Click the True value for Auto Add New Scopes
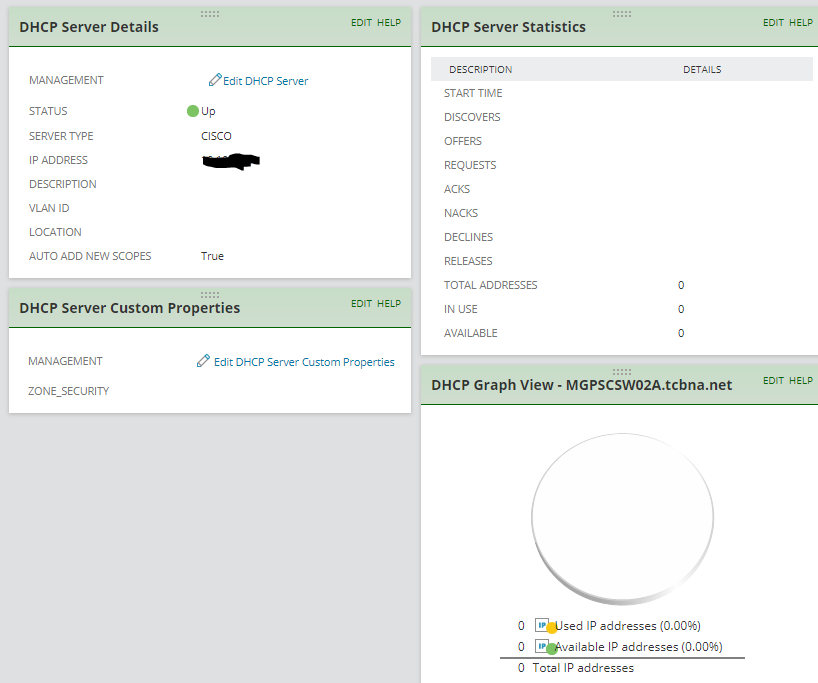The width and height of the screenshot is (818, 683). click(212, 256)
